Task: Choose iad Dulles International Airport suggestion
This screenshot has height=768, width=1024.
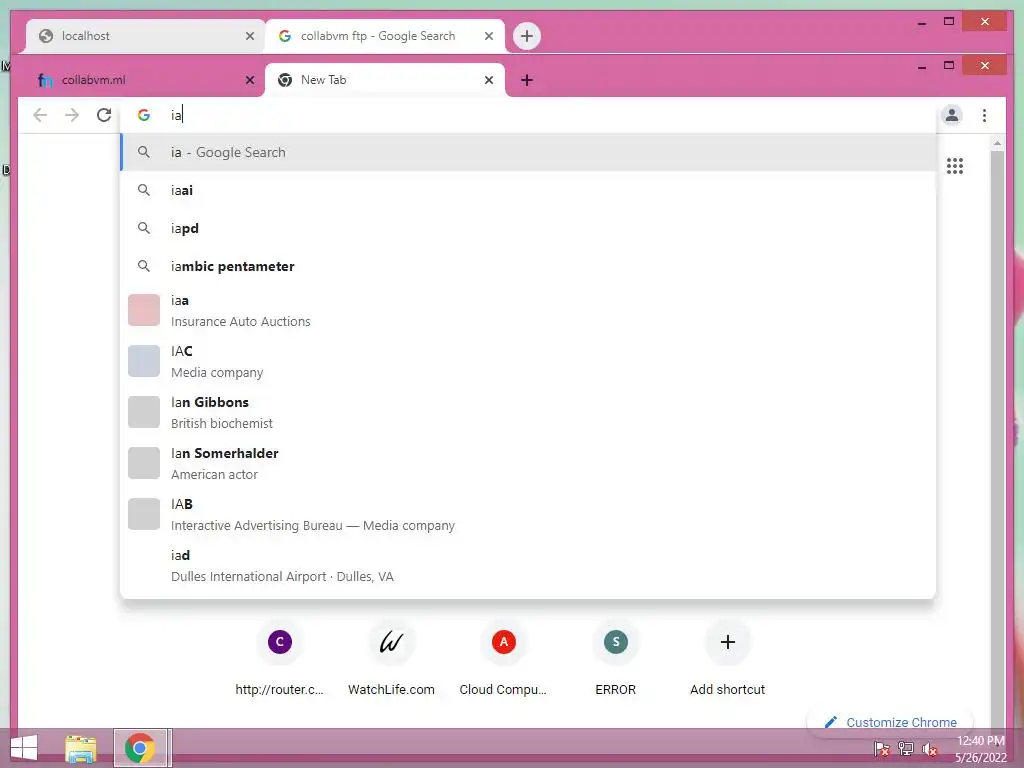Action: (528, 566)
